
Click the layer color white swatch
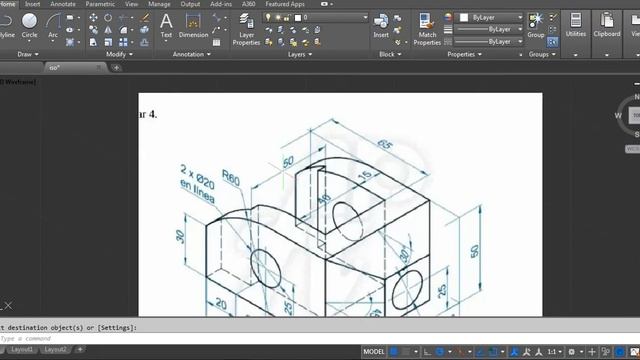[298, 18]
